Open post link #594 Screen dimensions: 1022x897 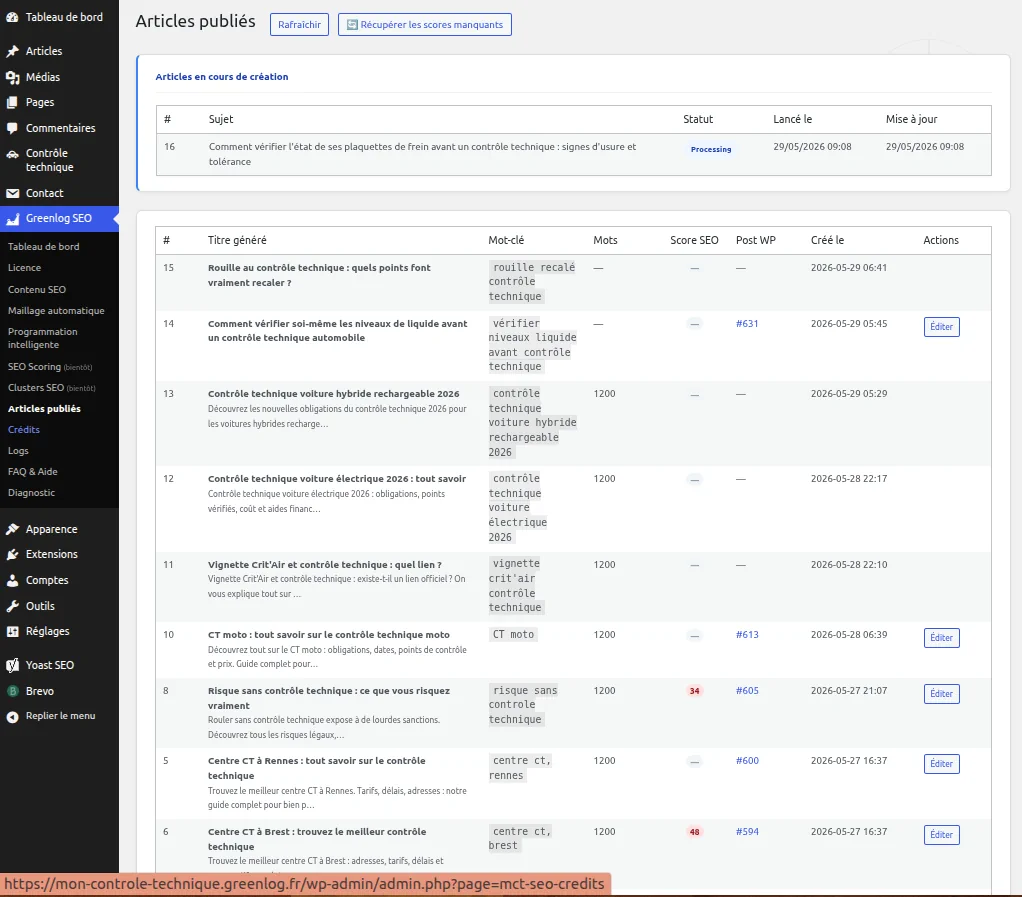[747, 832]
